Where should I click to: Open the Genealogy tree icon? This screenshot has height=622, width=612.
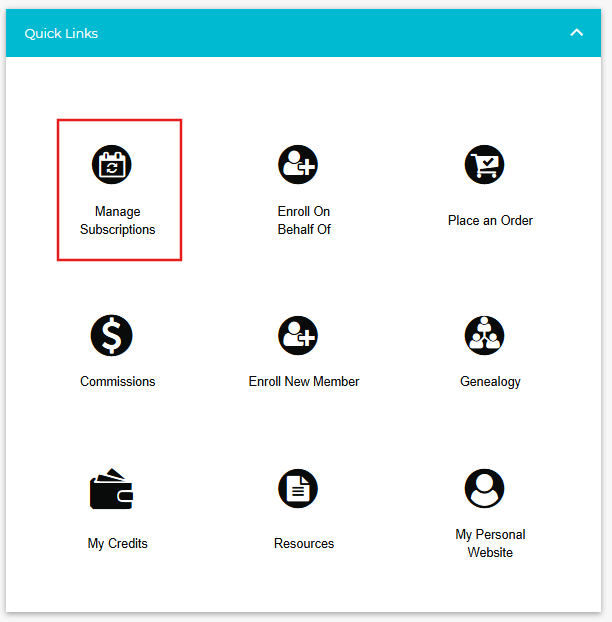point(484,336)
